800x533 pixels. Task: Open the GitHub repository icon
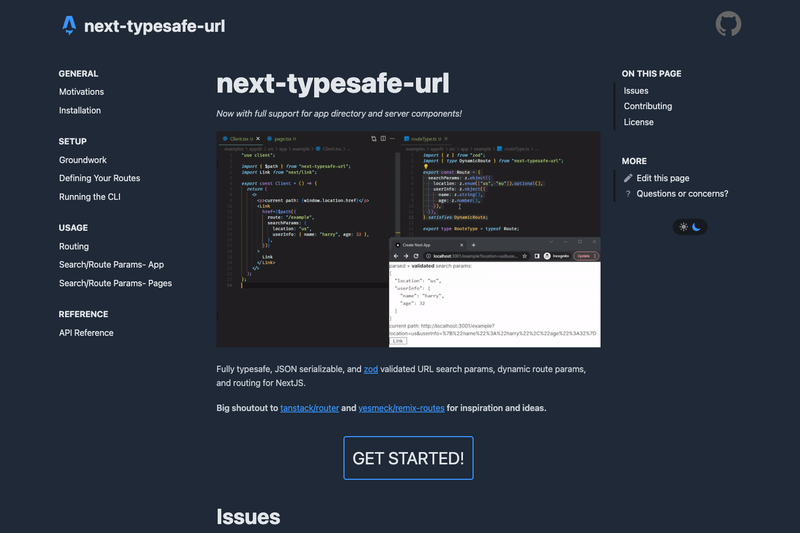click(728, 24)
